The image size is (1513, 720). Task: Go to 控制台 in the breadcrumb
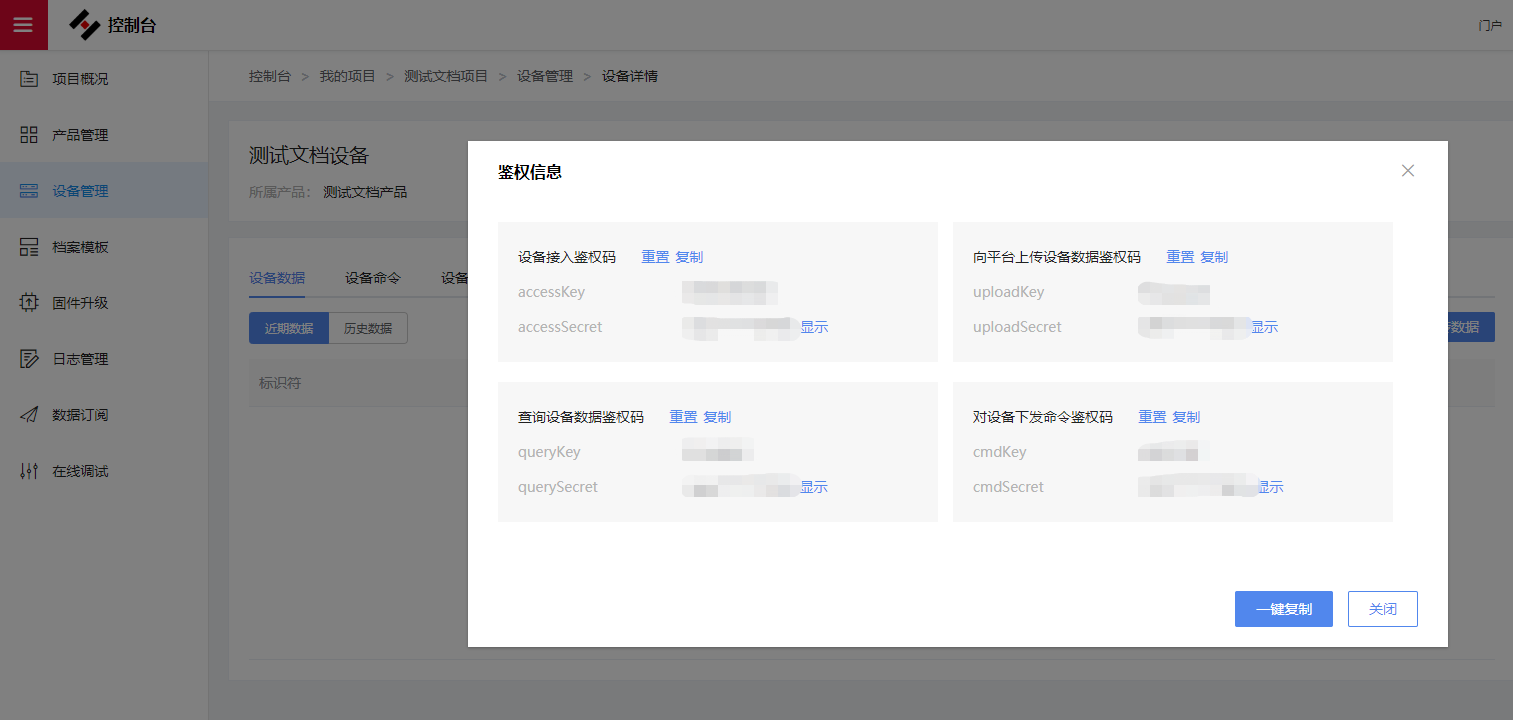coord(270,76)
